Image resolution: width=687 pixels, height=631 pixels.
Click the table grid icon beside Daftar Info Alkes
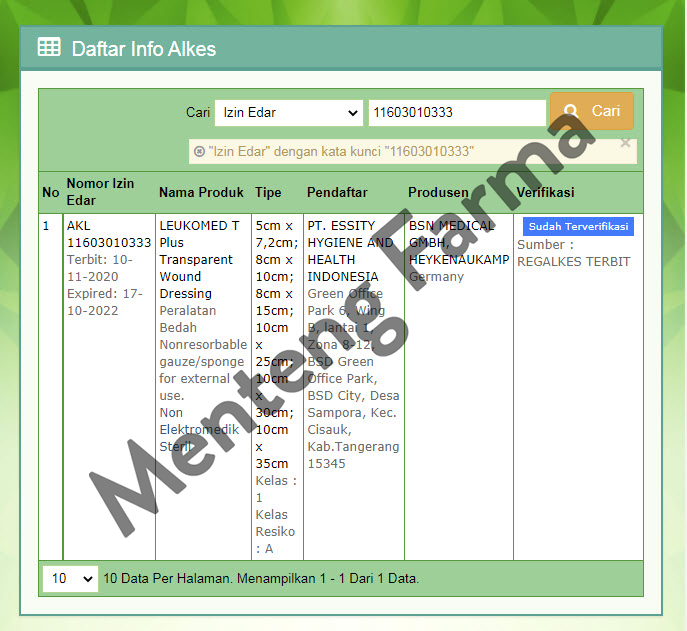tap(49, 47)
